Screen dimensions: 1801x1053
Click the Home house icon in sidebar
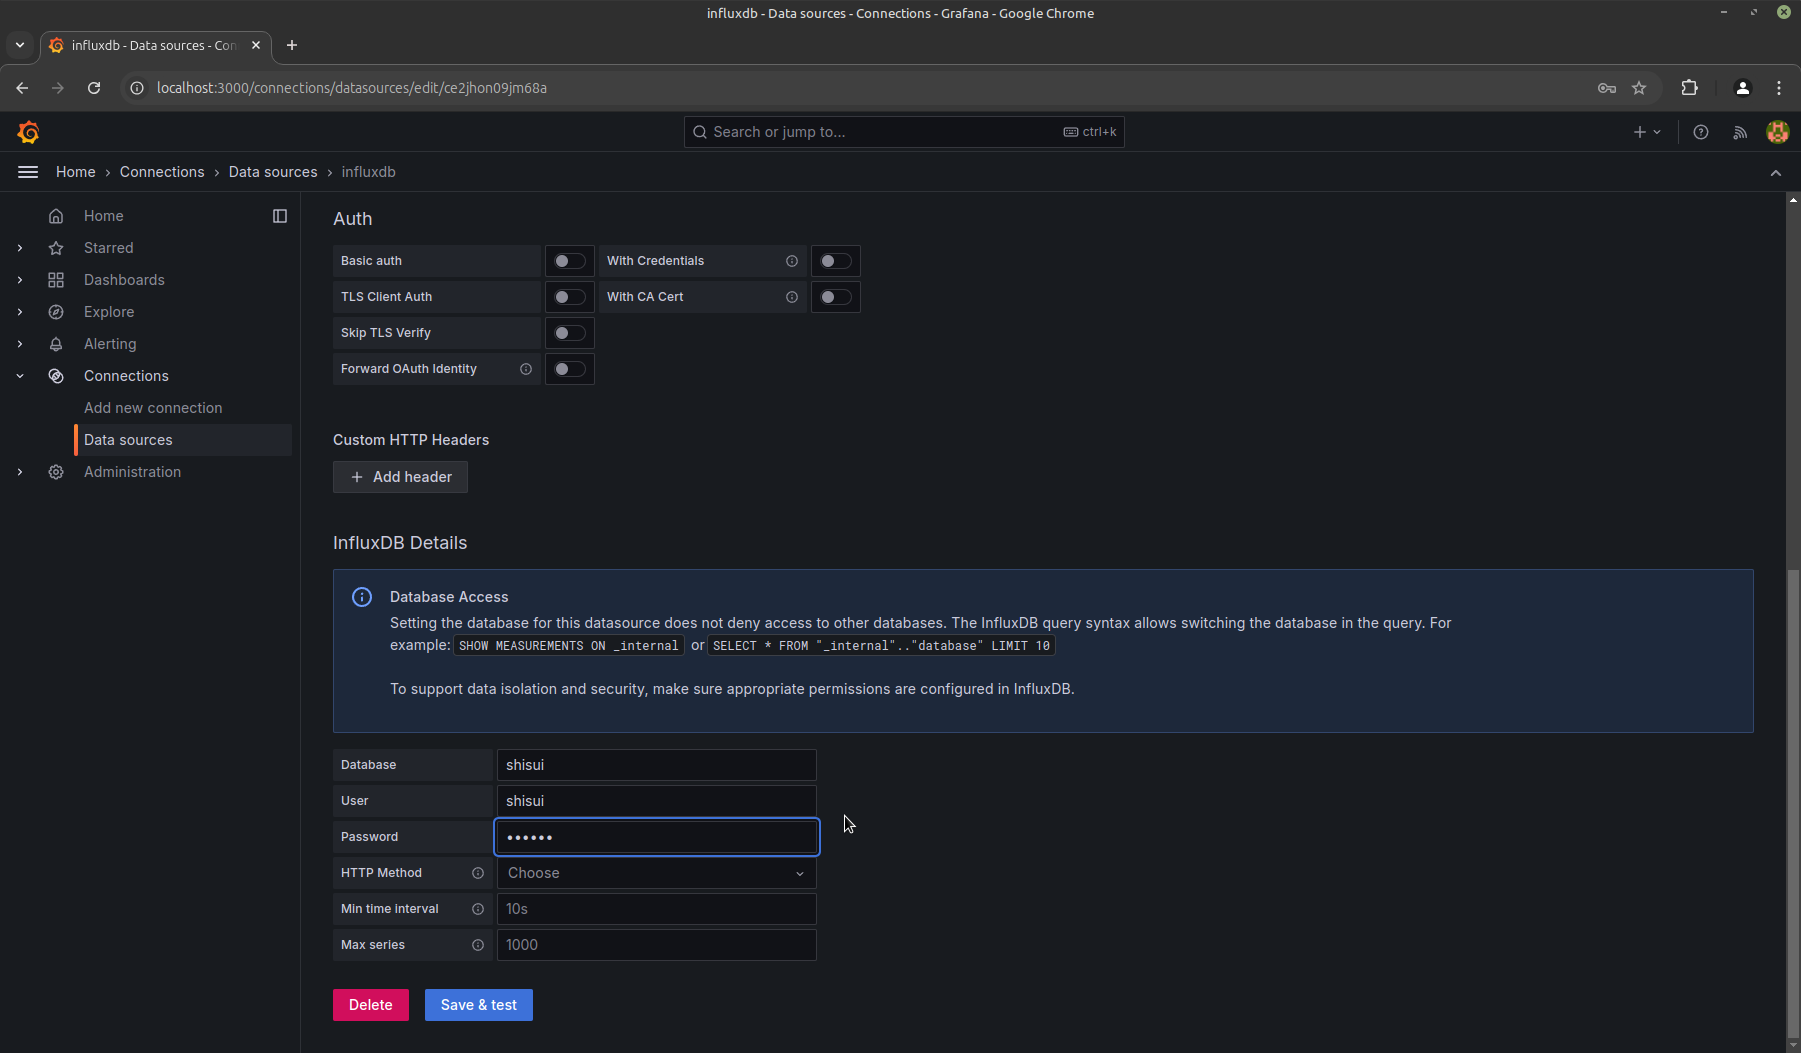tap(56, 216)
